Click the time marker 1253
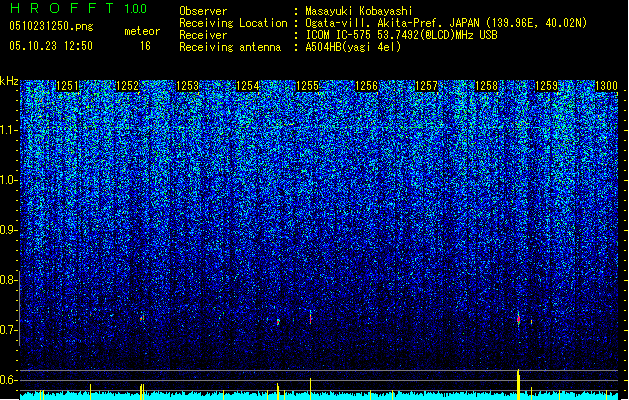 click(x=187, y=86)
